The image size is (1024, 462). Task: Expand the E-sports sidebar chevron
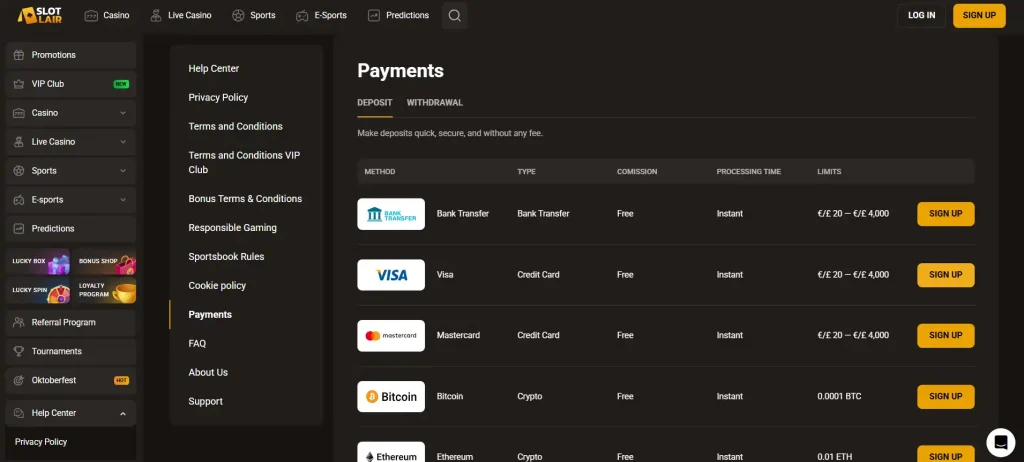tap(123, 199)
